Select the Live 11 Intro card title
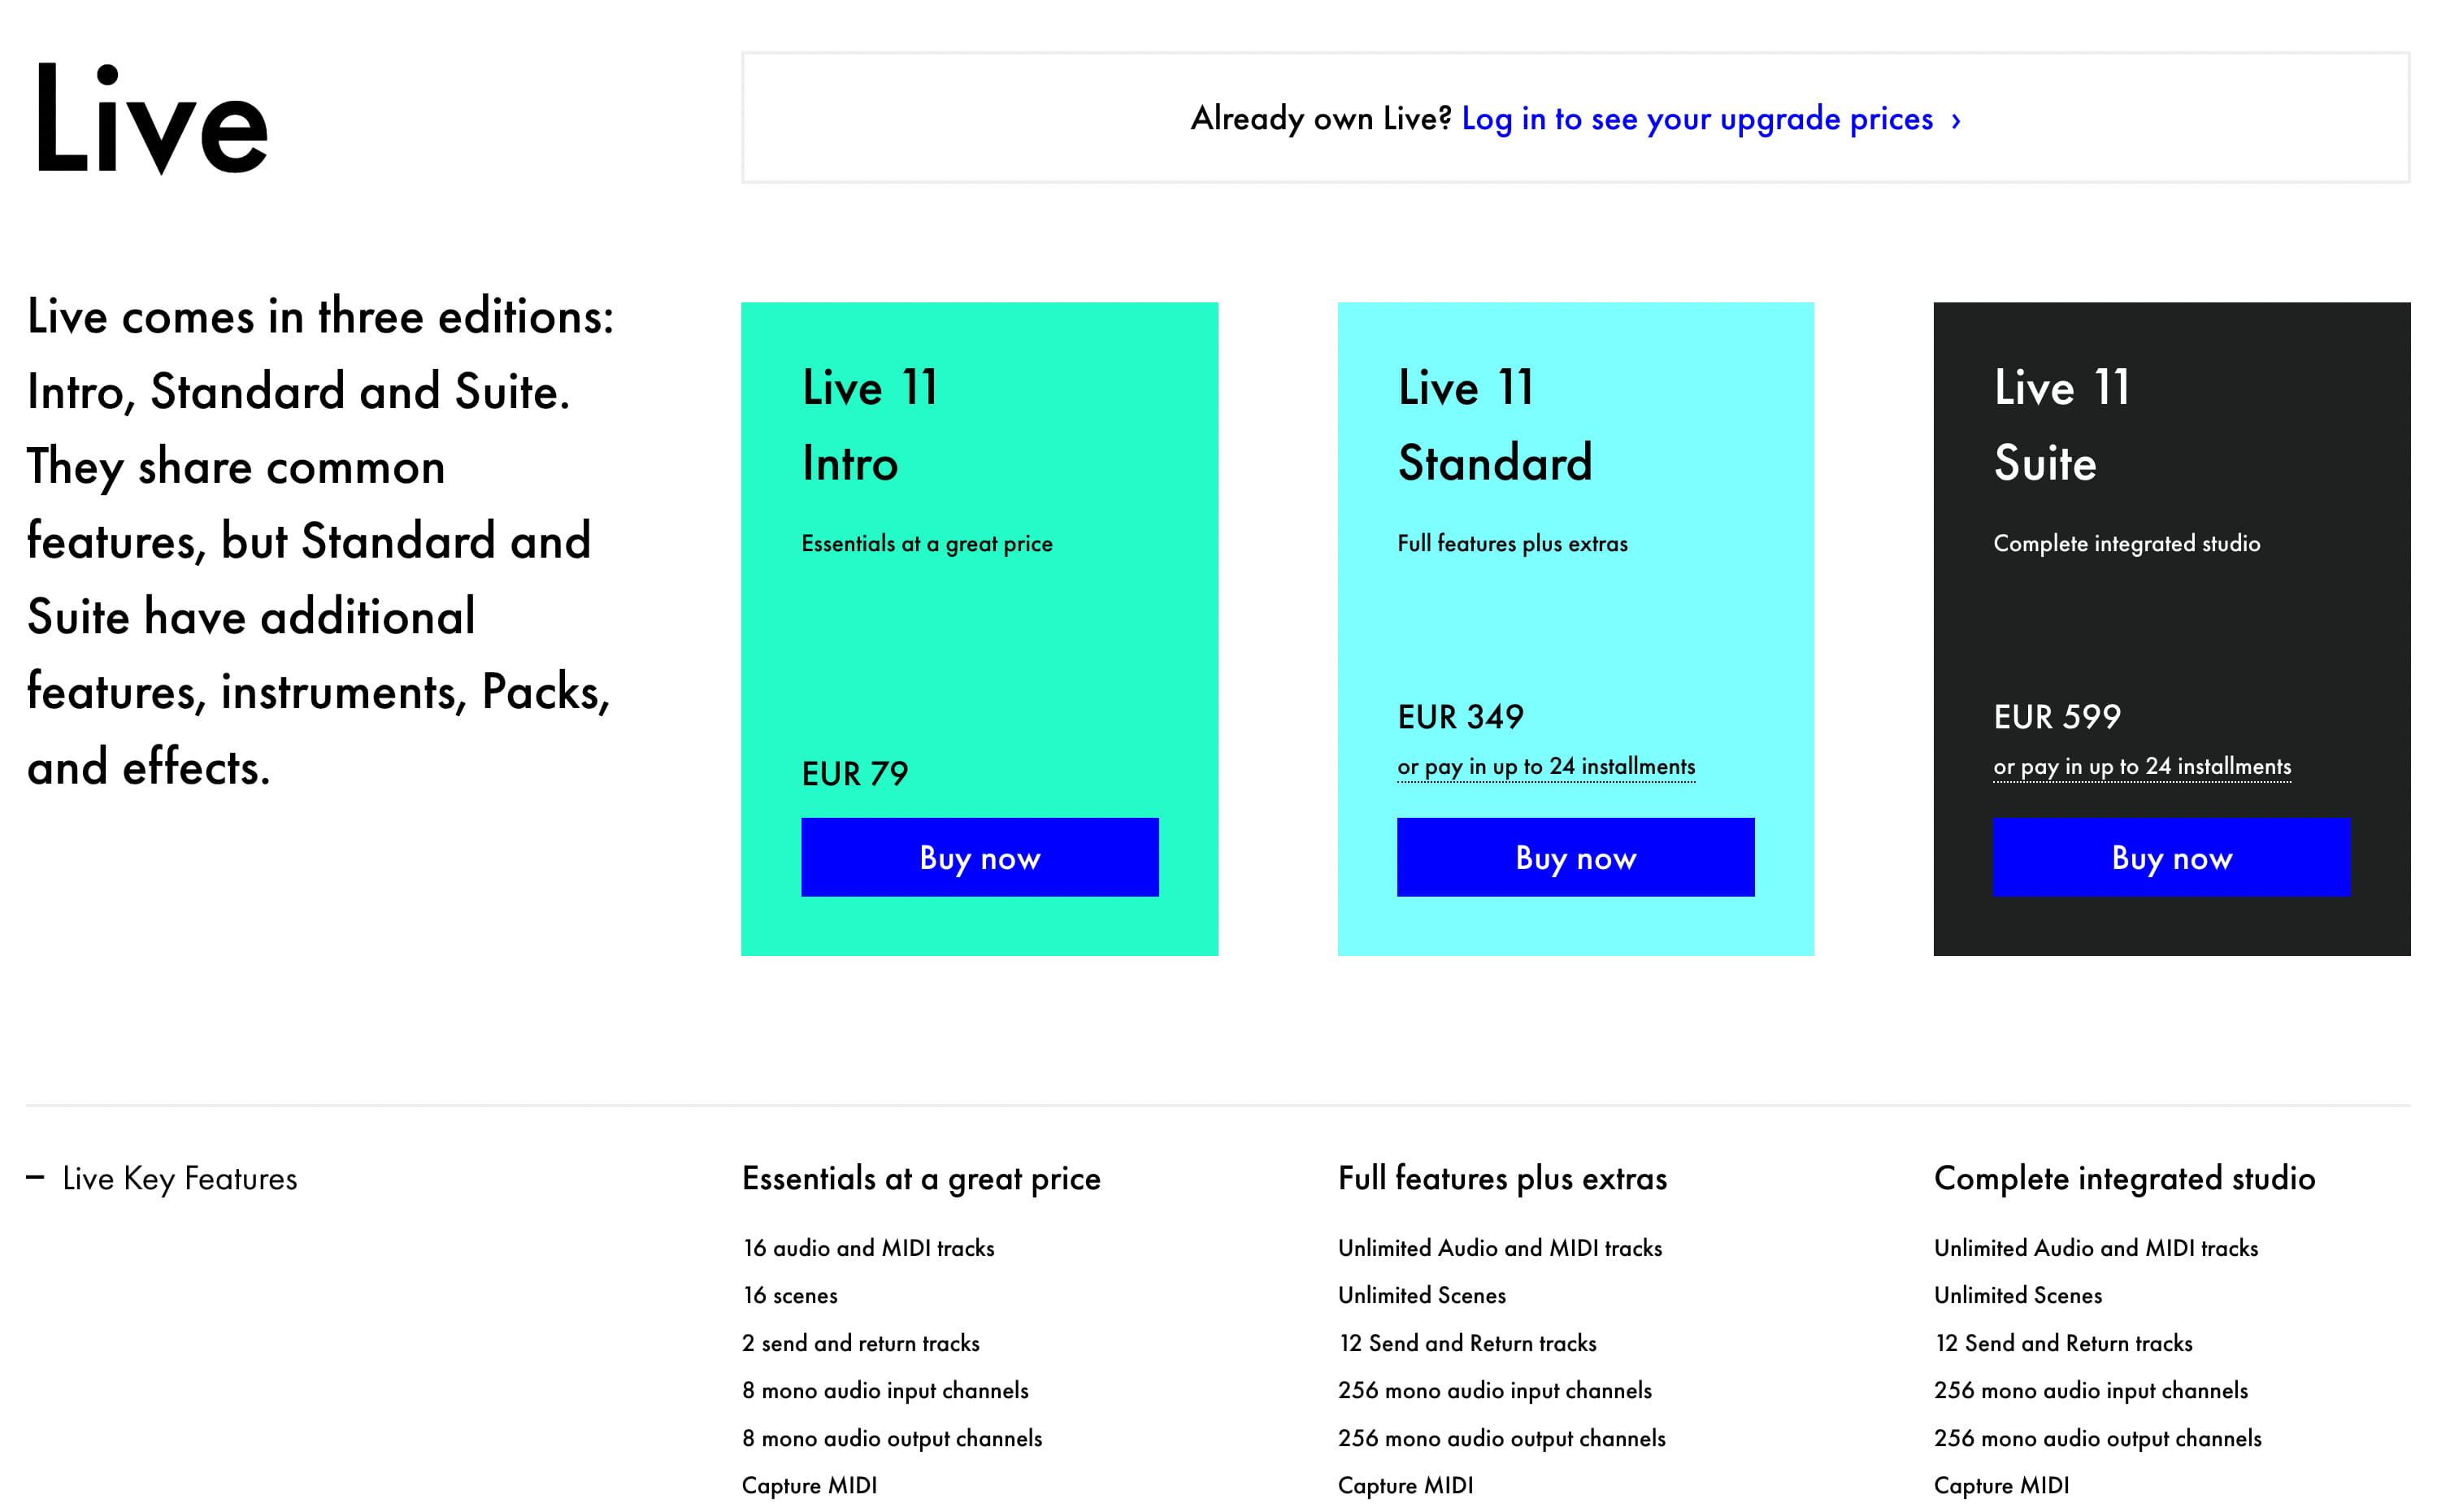The height and width of the screenshot is (1512, 2437). (x=869, y=425)
